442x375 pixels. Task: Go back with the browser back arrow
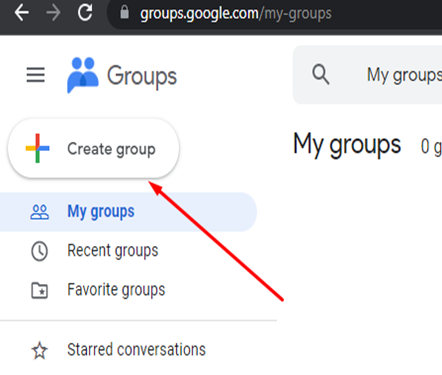coord(22,13)
